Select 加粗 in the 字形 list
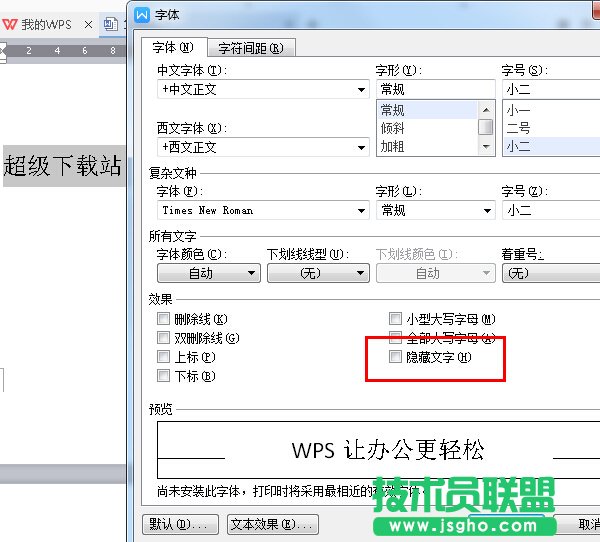Viewport: 600px width, 542px height. point(392,146)
